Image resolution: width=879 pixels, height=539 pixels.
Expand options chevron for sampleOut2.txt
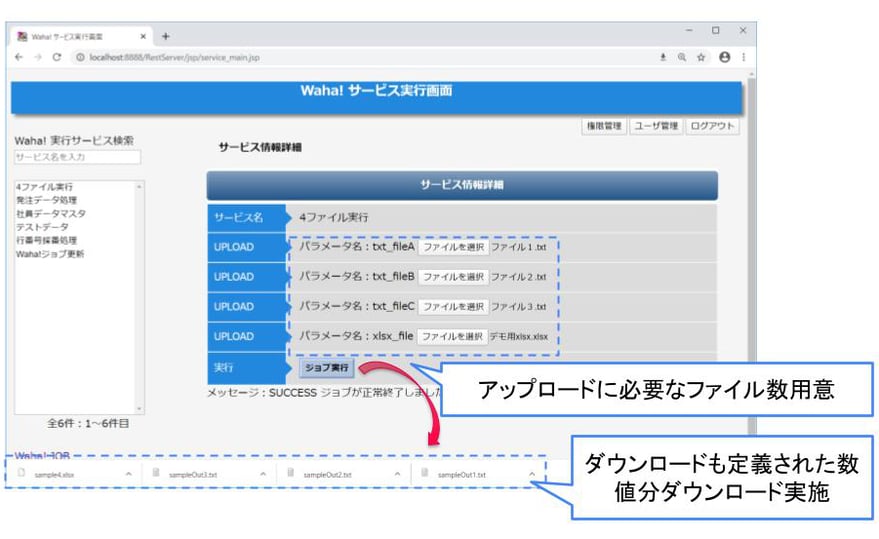tap(397, 474)
